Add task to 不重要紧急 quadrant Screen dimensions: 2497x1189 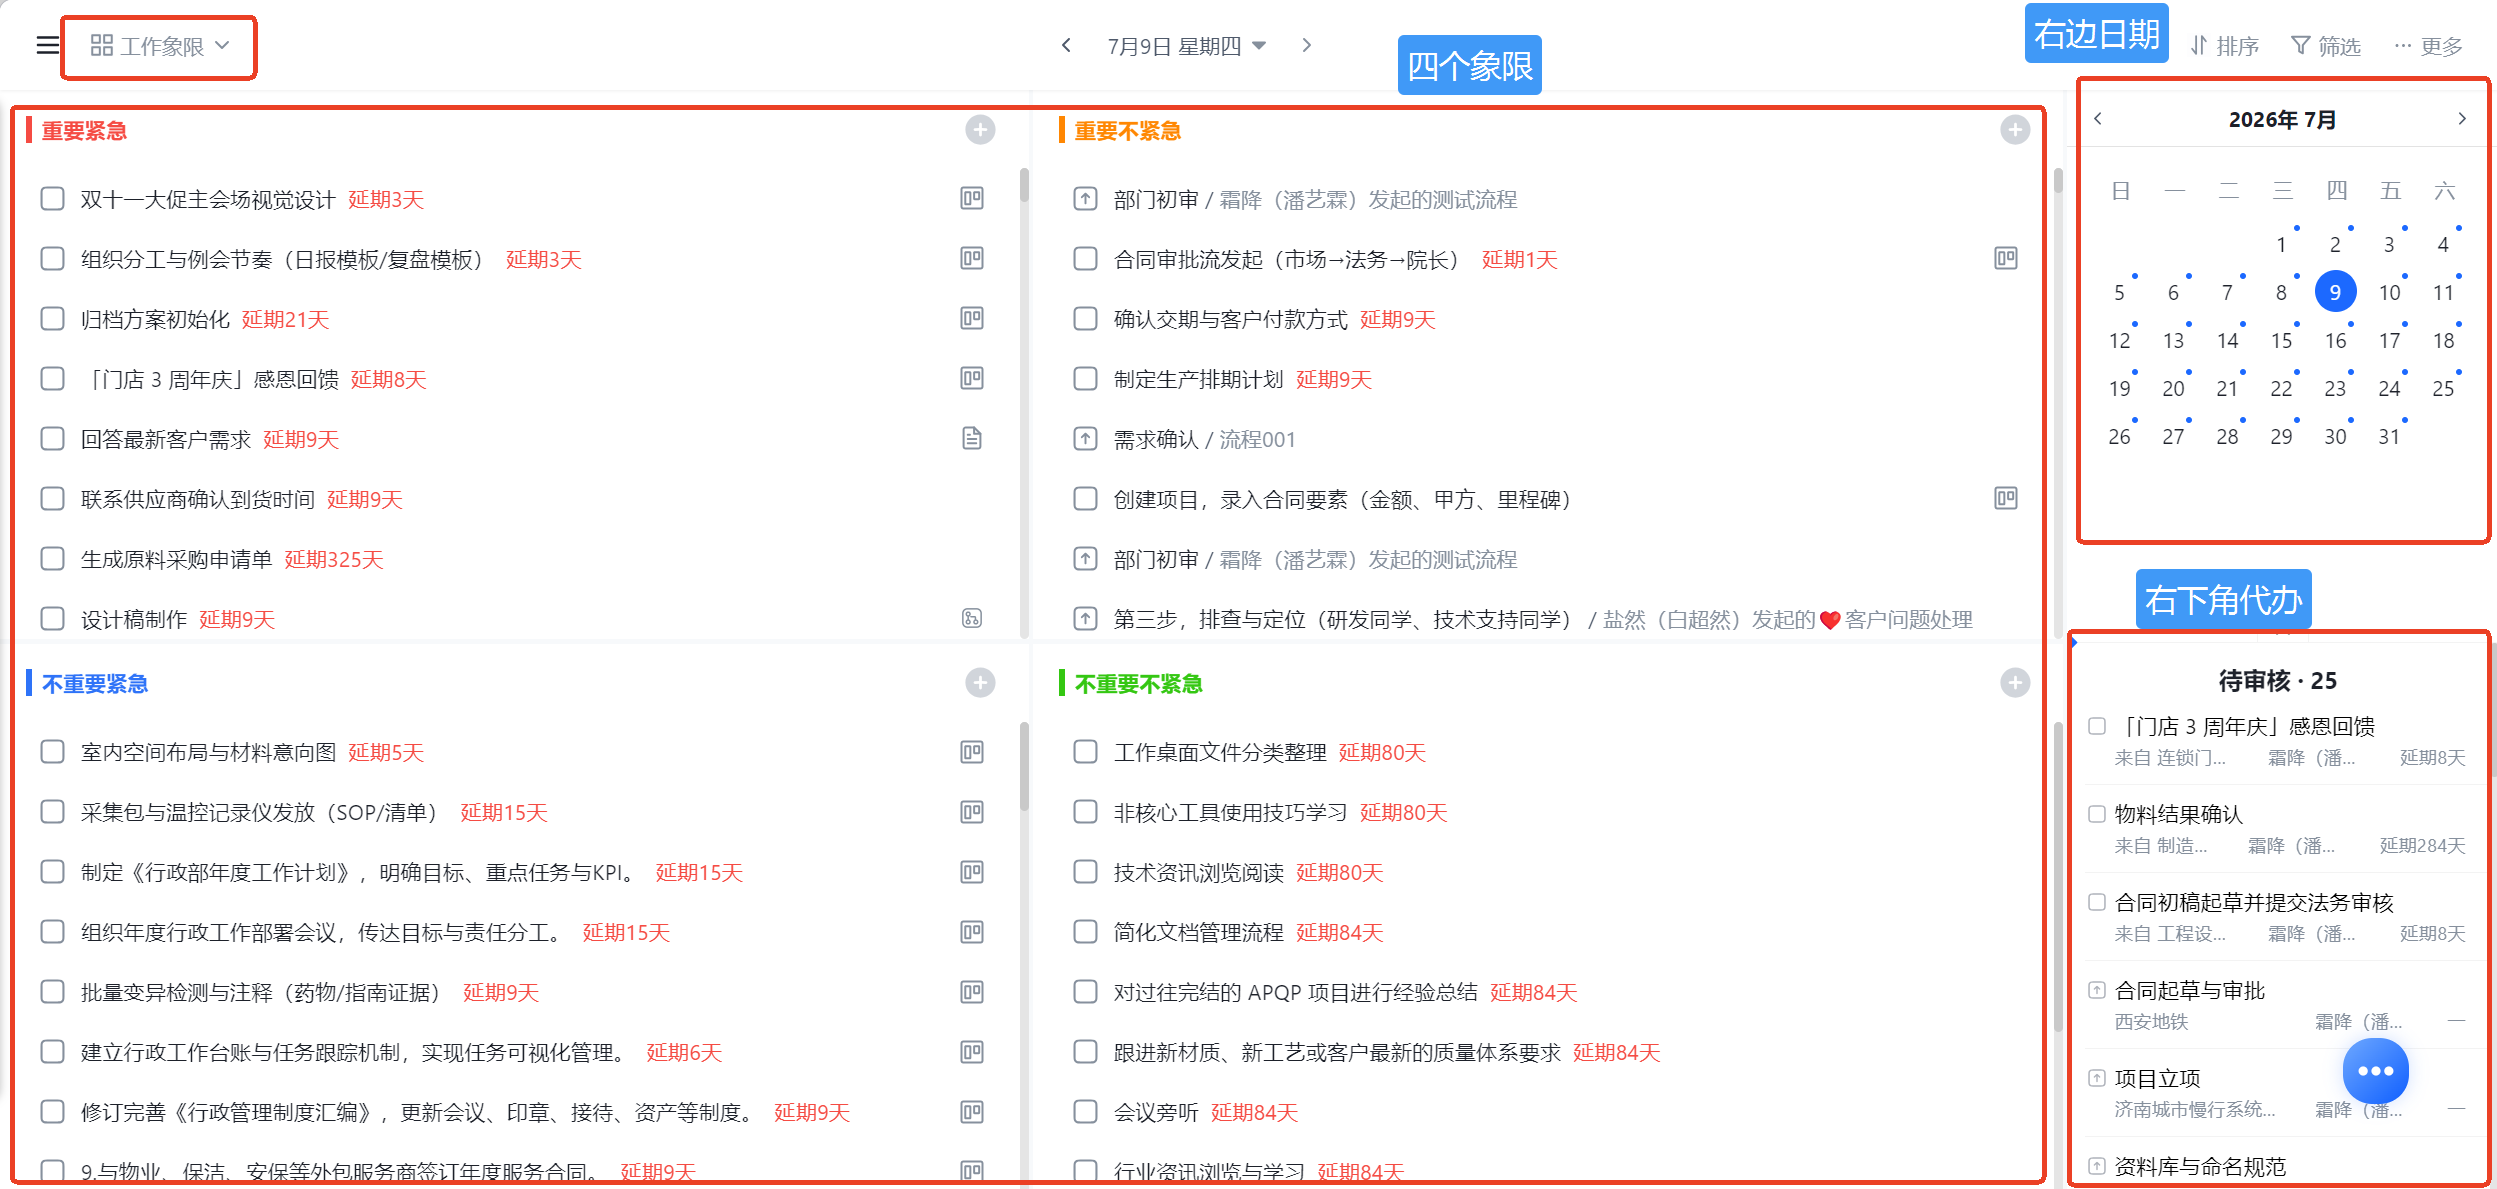(980, 683)
